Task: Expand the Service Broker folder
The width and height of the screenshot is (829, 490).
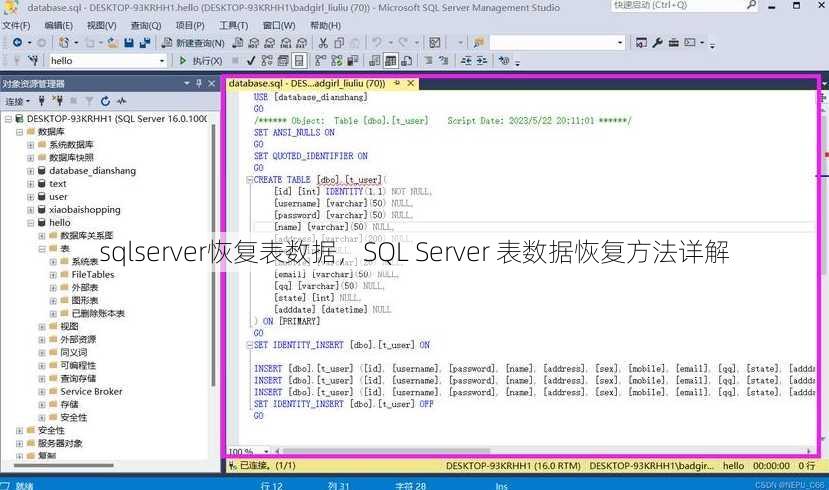Action: pyautogui.click(x=41, y=392)
